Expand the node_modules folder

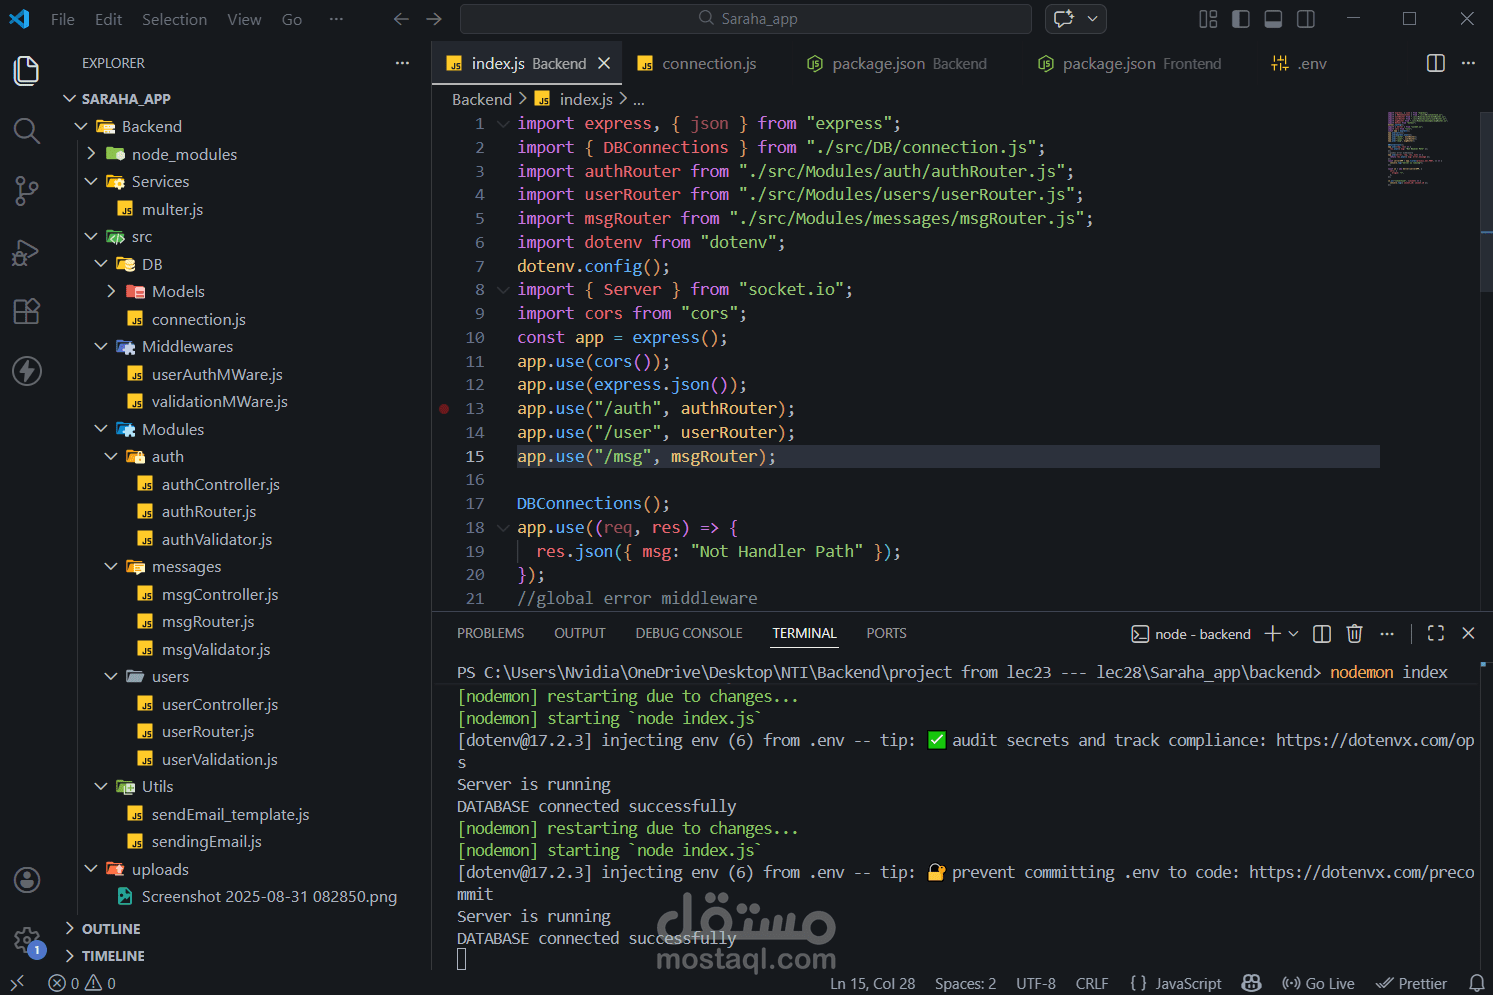pyautogui.click(x=91, y=154)
